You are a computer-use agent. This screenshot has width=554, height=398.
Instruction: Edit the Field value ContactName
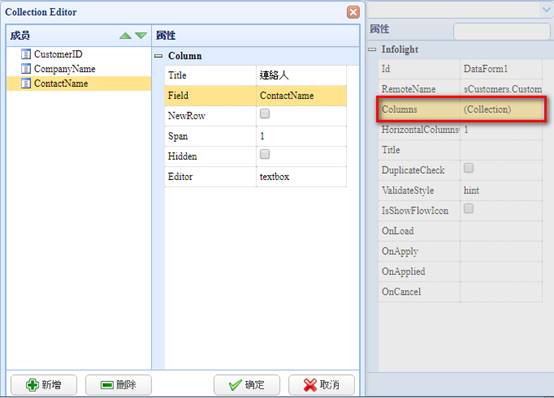(301, 95)
